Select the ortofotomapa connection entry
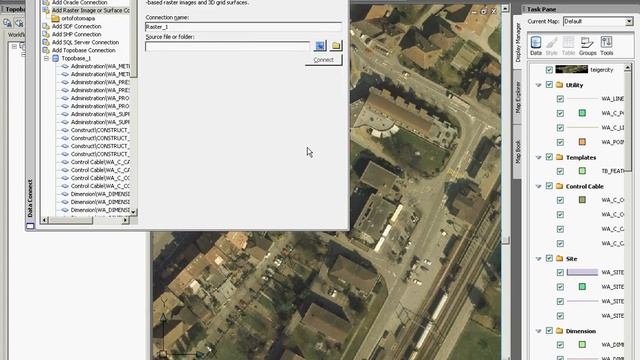Image resolution: width=640 pixels, height=360 pixels. (78, 18)
